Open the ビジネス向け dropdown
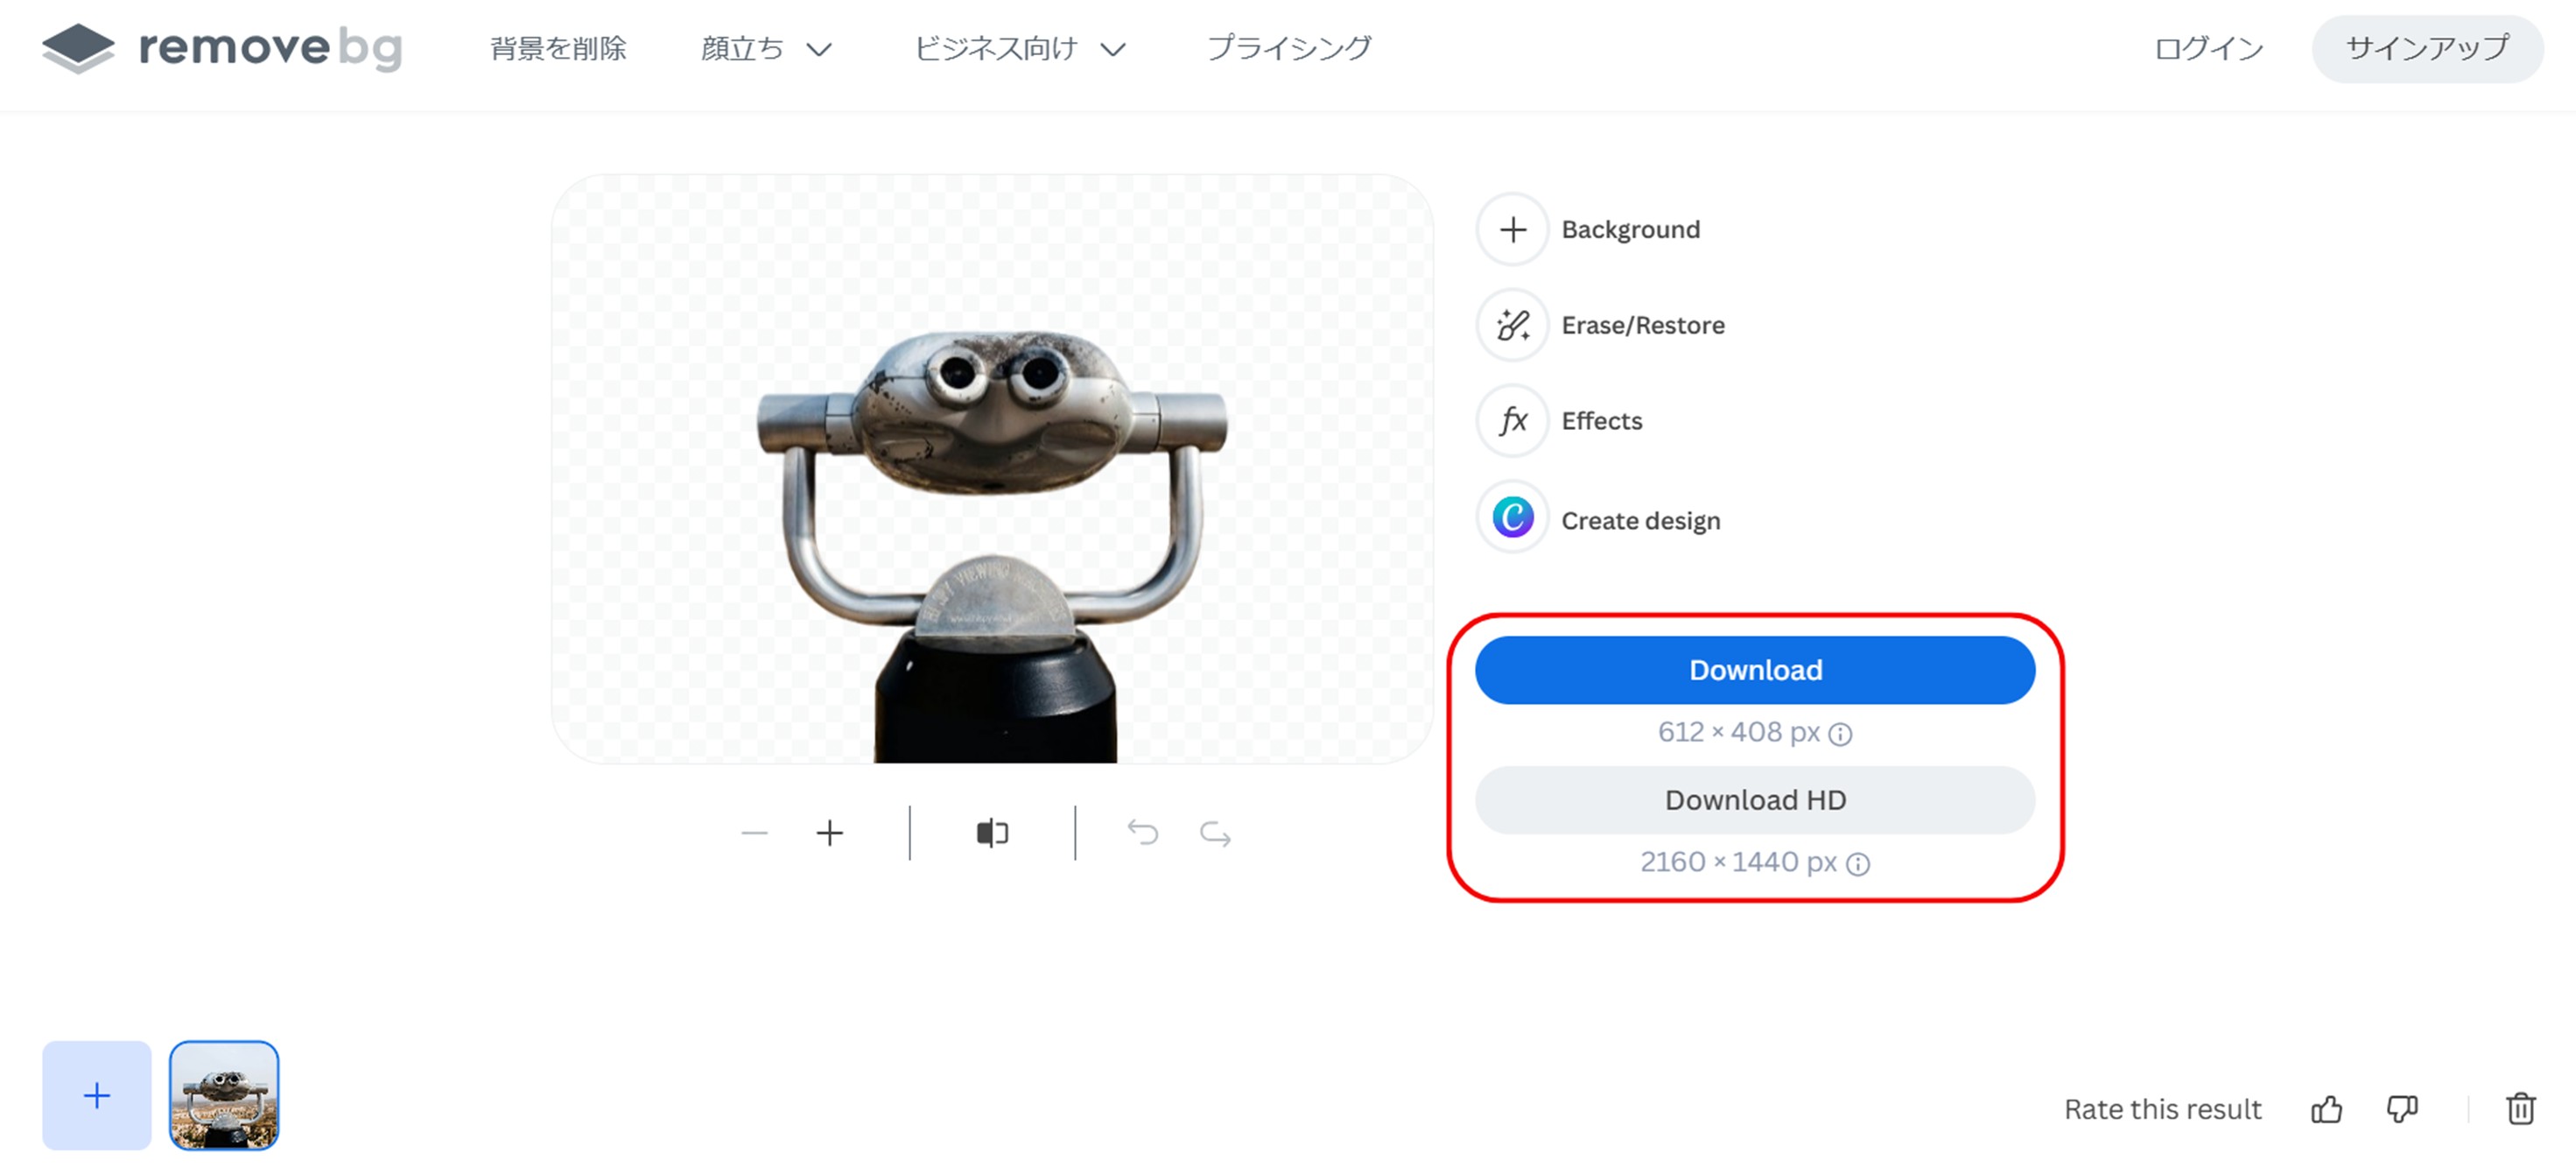 [x=1018, y=47]
